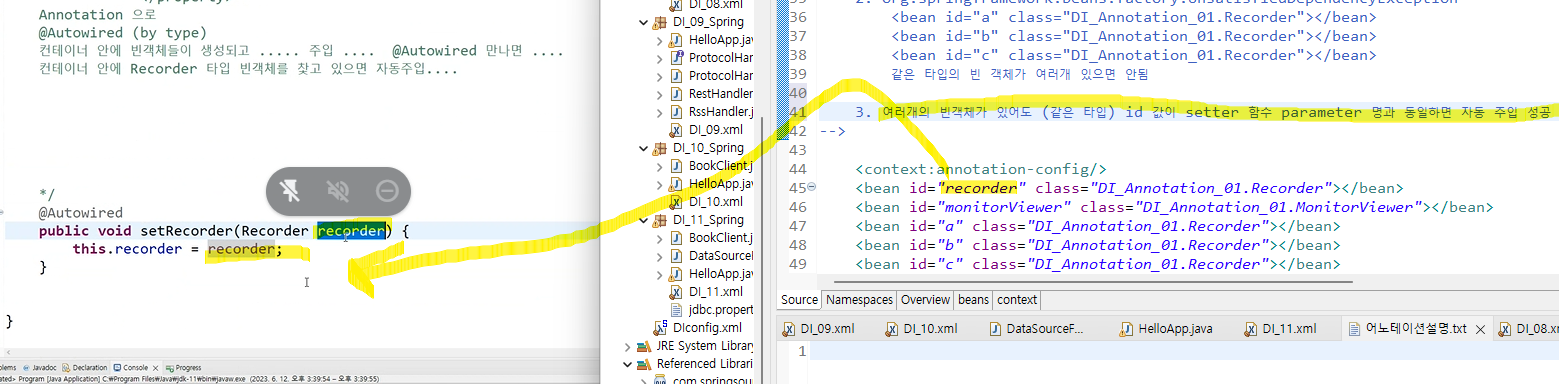Expand the RestHandler class node
The width and height of the screenshot is (1559, 384).
pos(659,93)
